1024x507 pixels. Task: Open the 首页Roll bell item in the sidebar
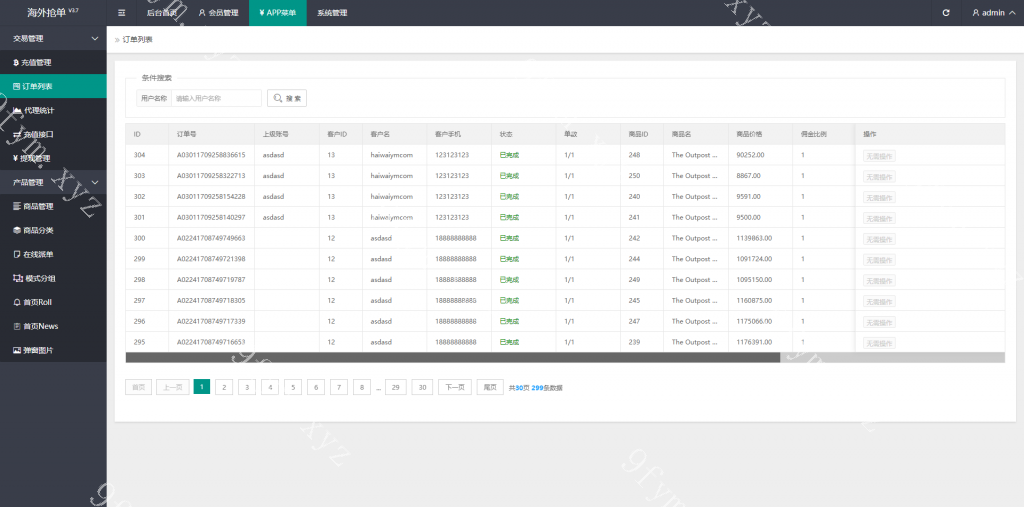[53, 303]
